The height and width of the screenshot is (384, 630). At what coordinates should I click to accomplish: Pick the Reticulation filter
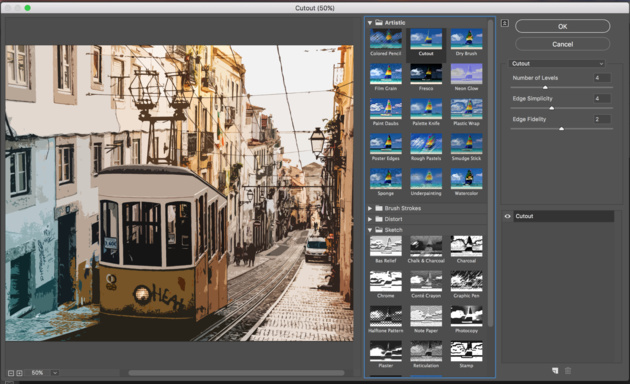(426, 351)
